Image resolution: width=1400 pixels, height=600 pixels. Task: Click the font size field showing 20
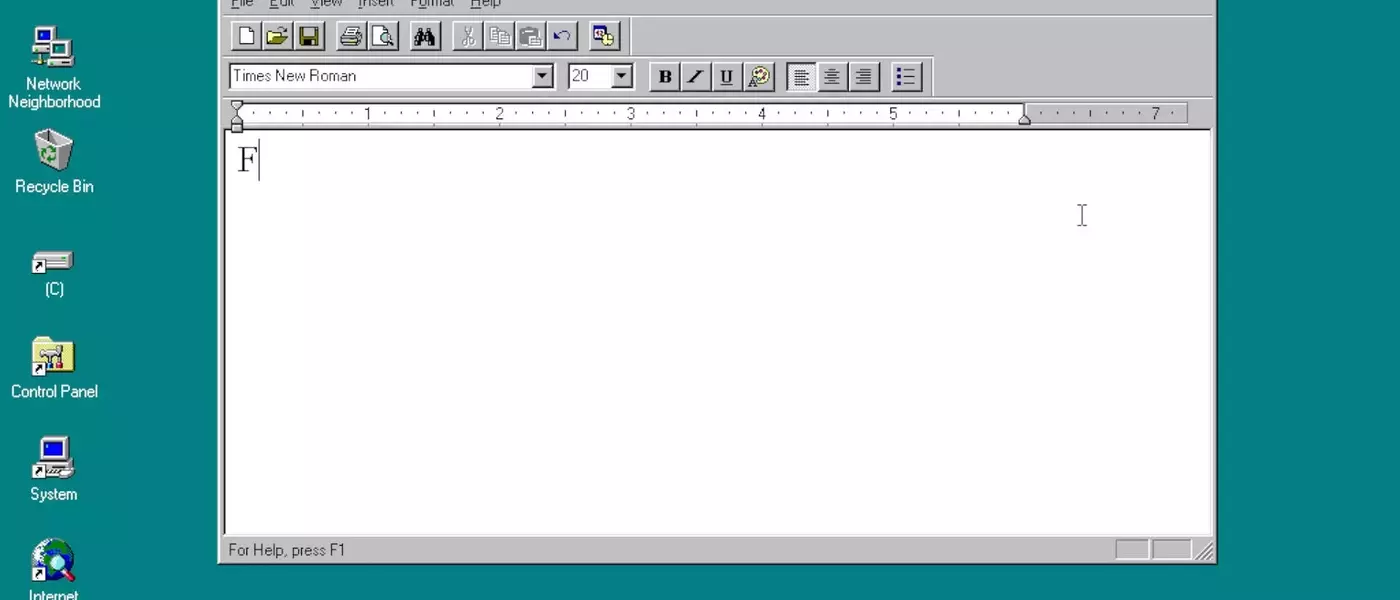(590, 76)
